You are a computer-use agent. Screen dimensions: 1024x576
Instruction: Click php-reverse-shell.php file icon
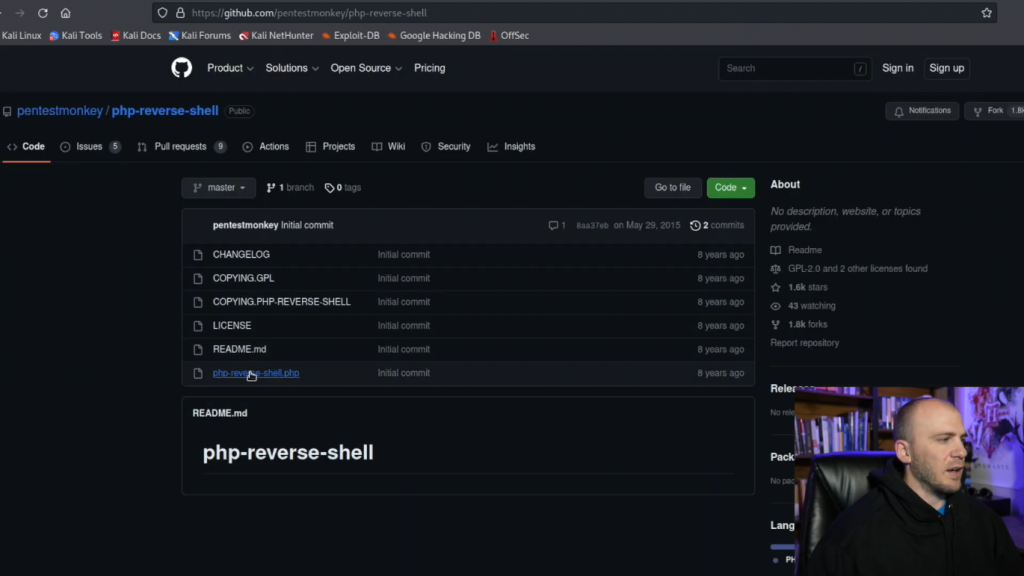coord(198,373)
